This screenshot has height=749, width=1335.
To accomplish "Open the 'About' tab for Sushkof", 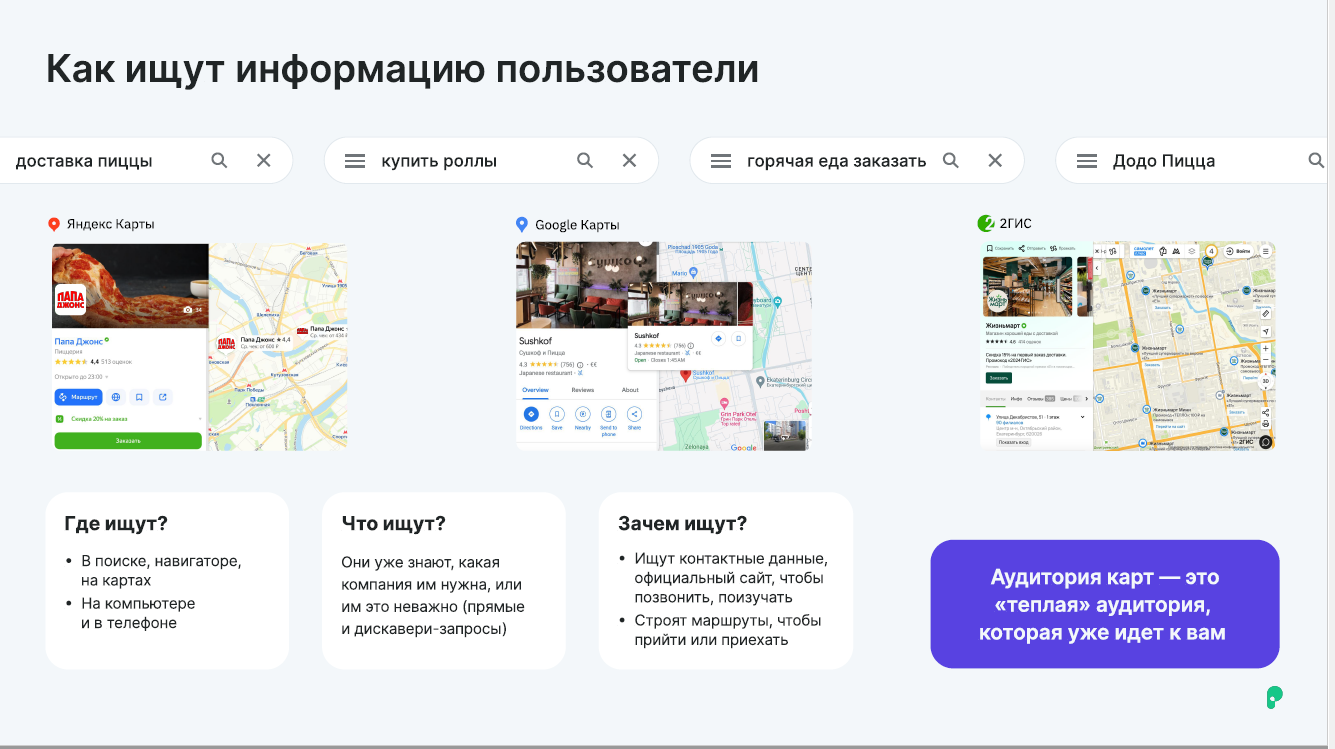I will click(630, 390).
